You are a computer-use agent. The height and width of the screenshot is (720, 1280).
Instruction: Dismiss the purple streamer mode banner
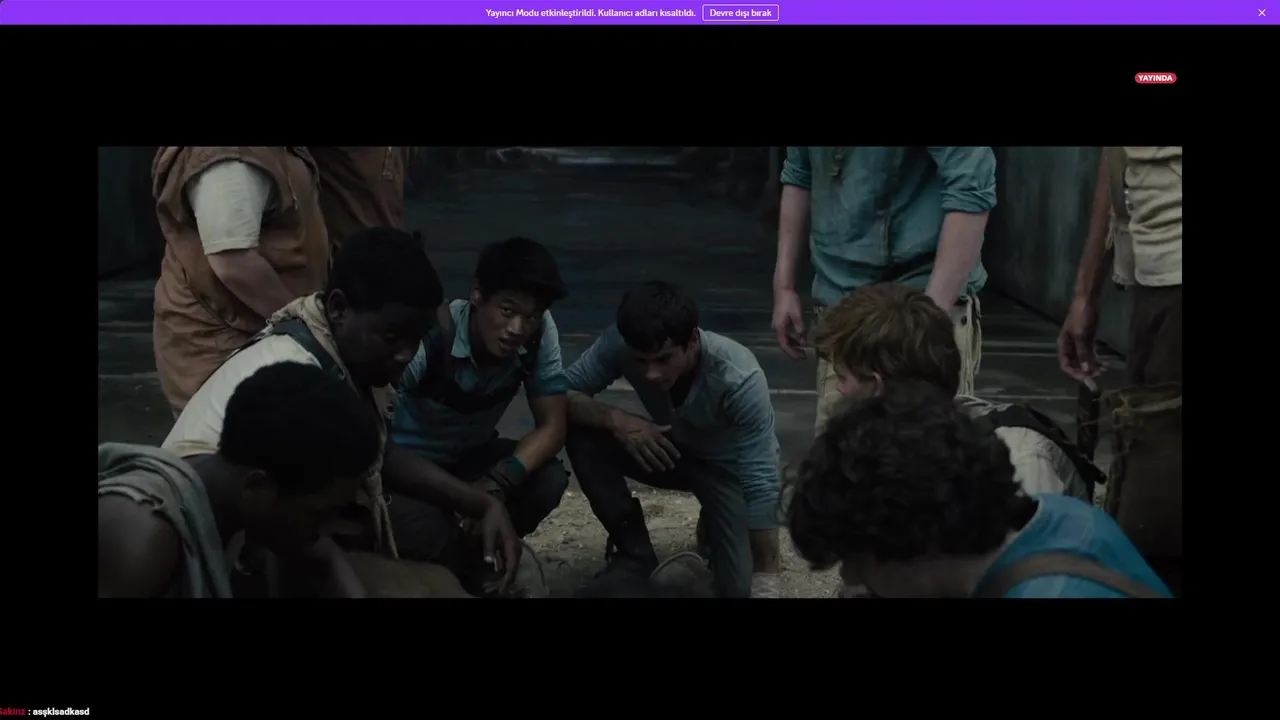point(1262,13)
